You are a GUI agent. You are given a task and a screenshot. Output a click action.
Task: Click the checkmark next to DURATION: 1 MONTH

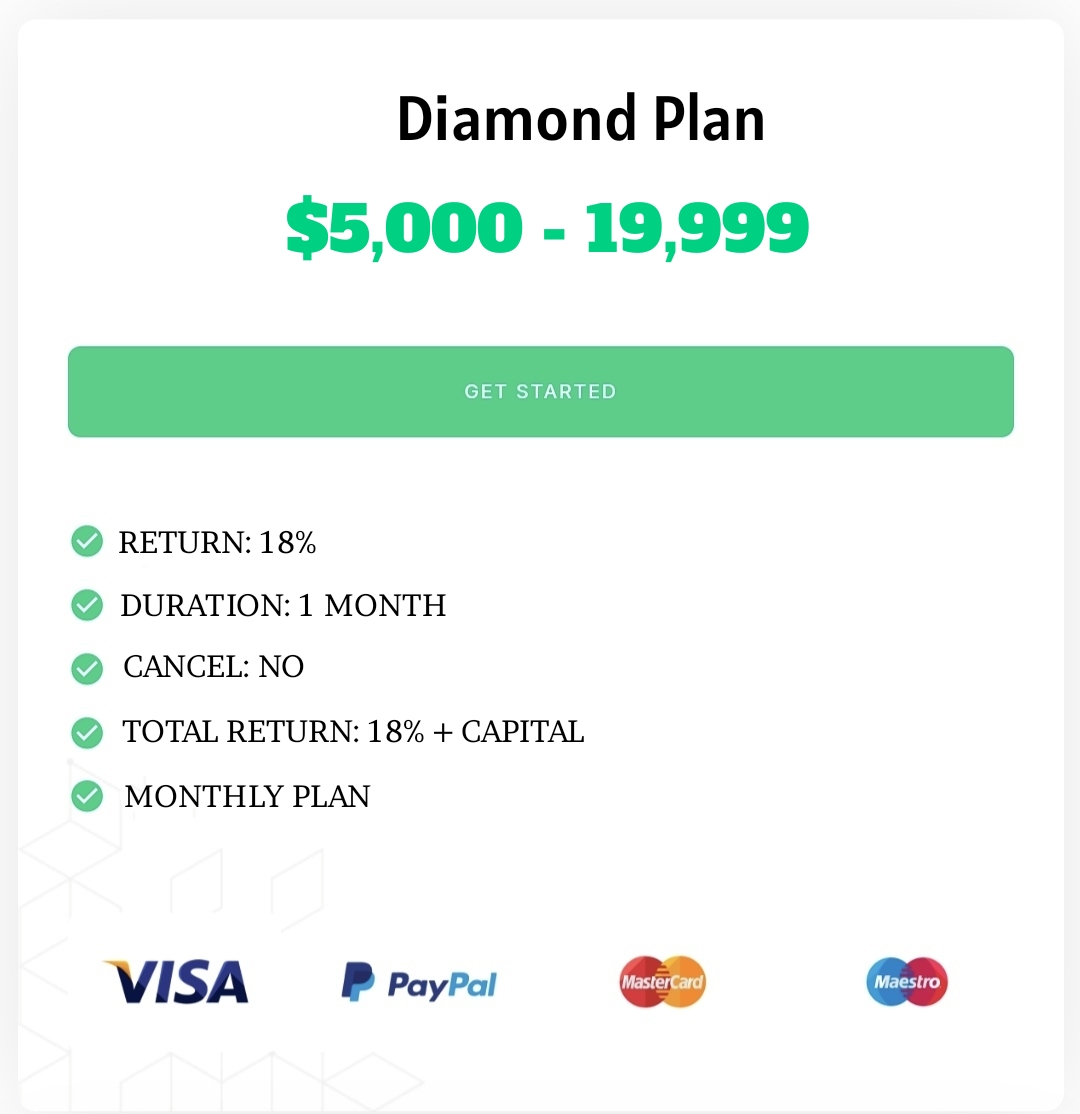[87, 605]
